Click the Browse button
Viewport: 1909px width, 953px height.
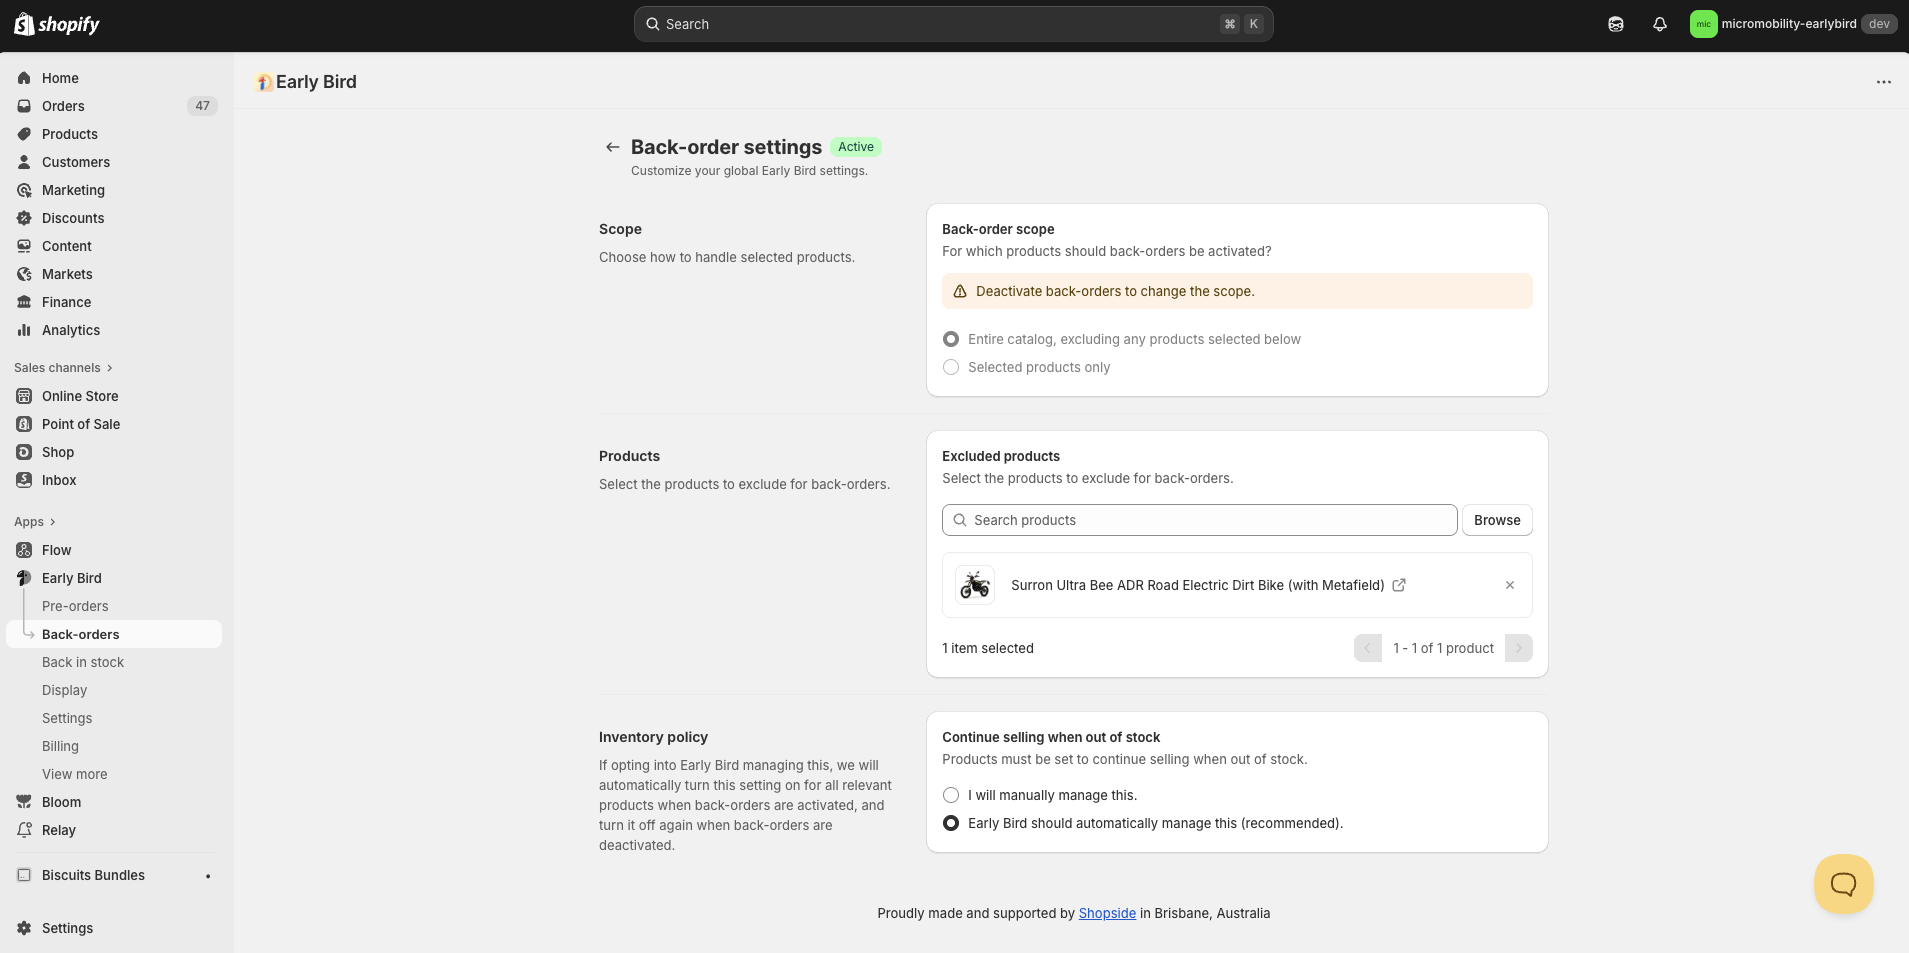tap(1497, 520)
